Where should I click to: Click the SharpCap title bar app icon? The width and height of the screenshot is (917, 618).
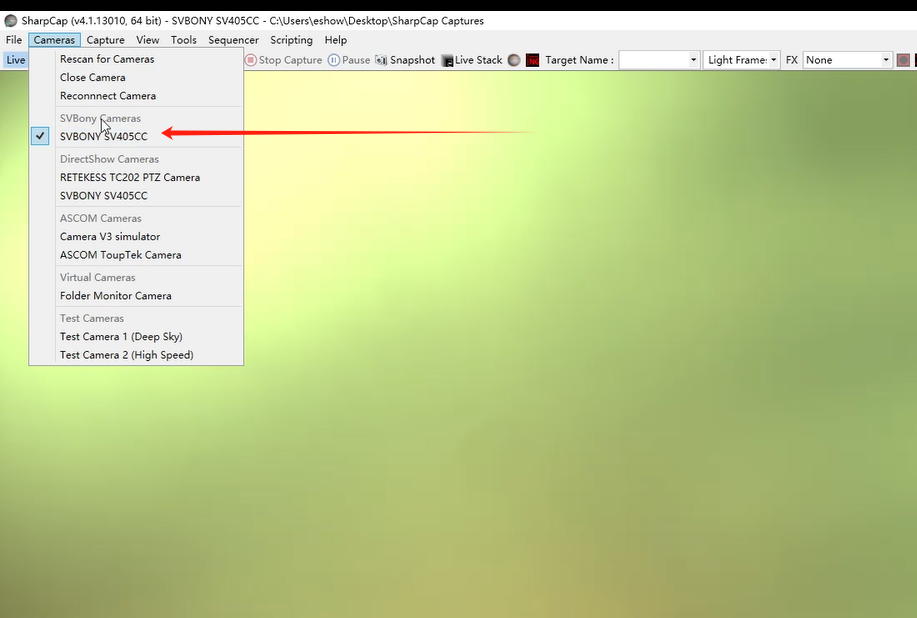tap(11, 21)
